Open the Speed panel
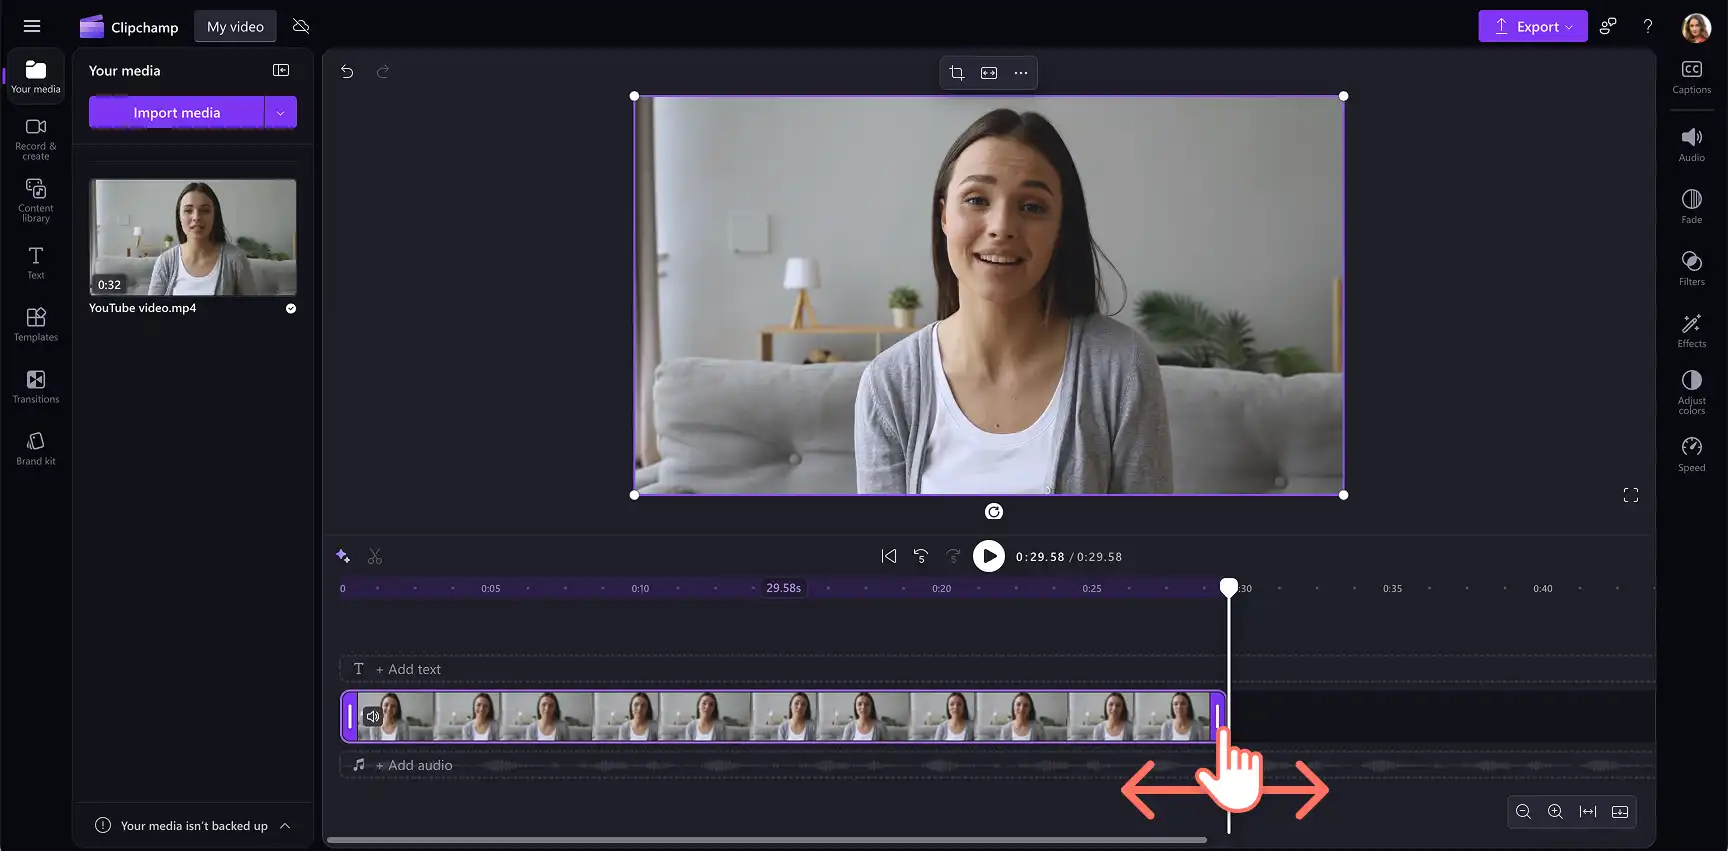 coord(1692,454)
